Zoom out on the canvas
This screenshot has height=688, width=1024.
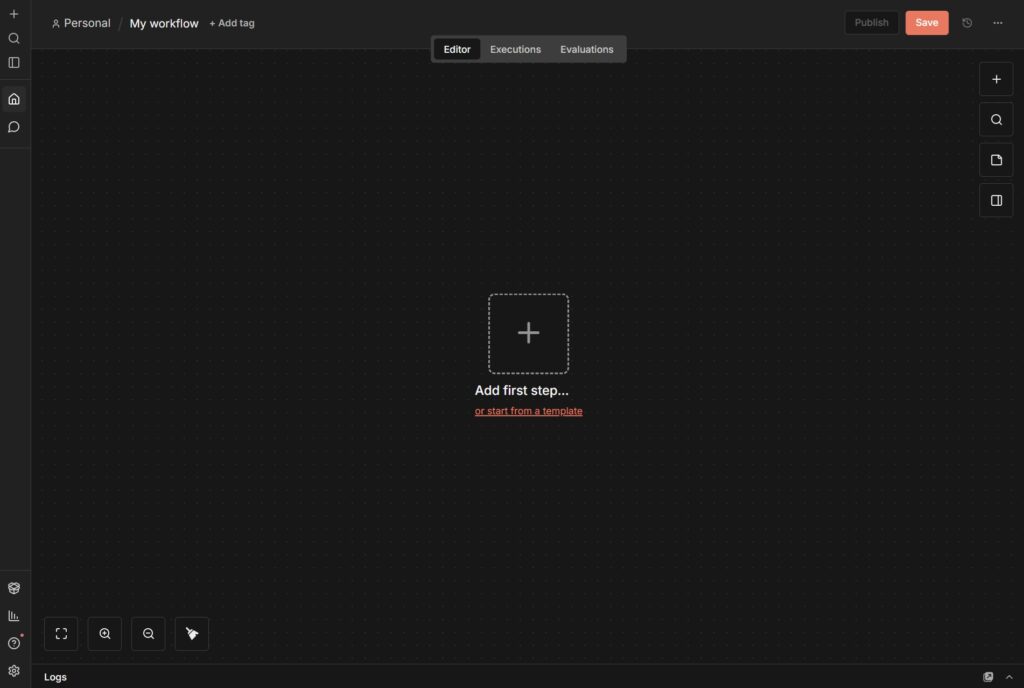click(148, 633)
